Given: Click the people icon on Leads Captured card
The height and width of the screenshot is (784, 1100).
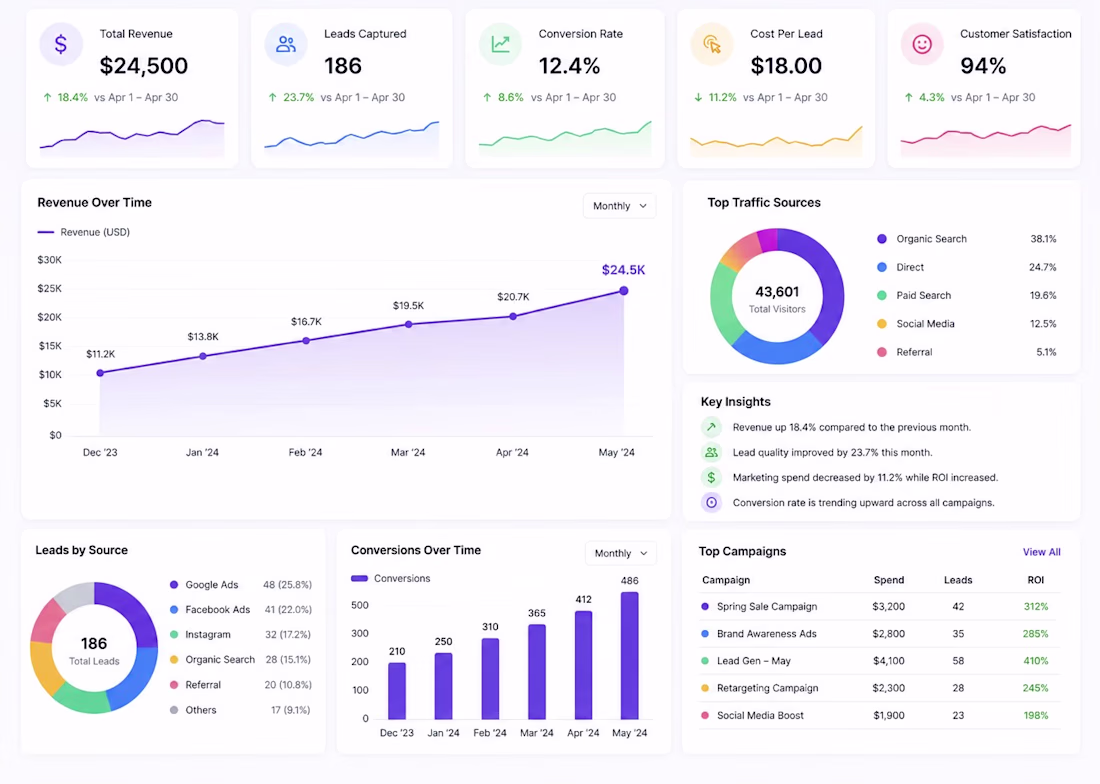Looking at the screenshot, I should [x=286, y=44].
